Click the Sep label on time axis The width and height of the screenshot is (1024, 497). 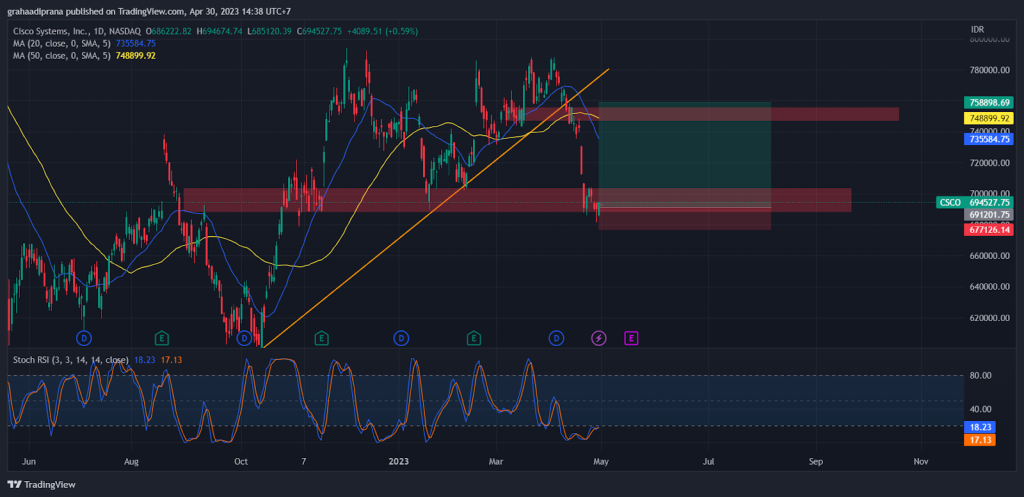pyautogui.click(x=816, y=462)
